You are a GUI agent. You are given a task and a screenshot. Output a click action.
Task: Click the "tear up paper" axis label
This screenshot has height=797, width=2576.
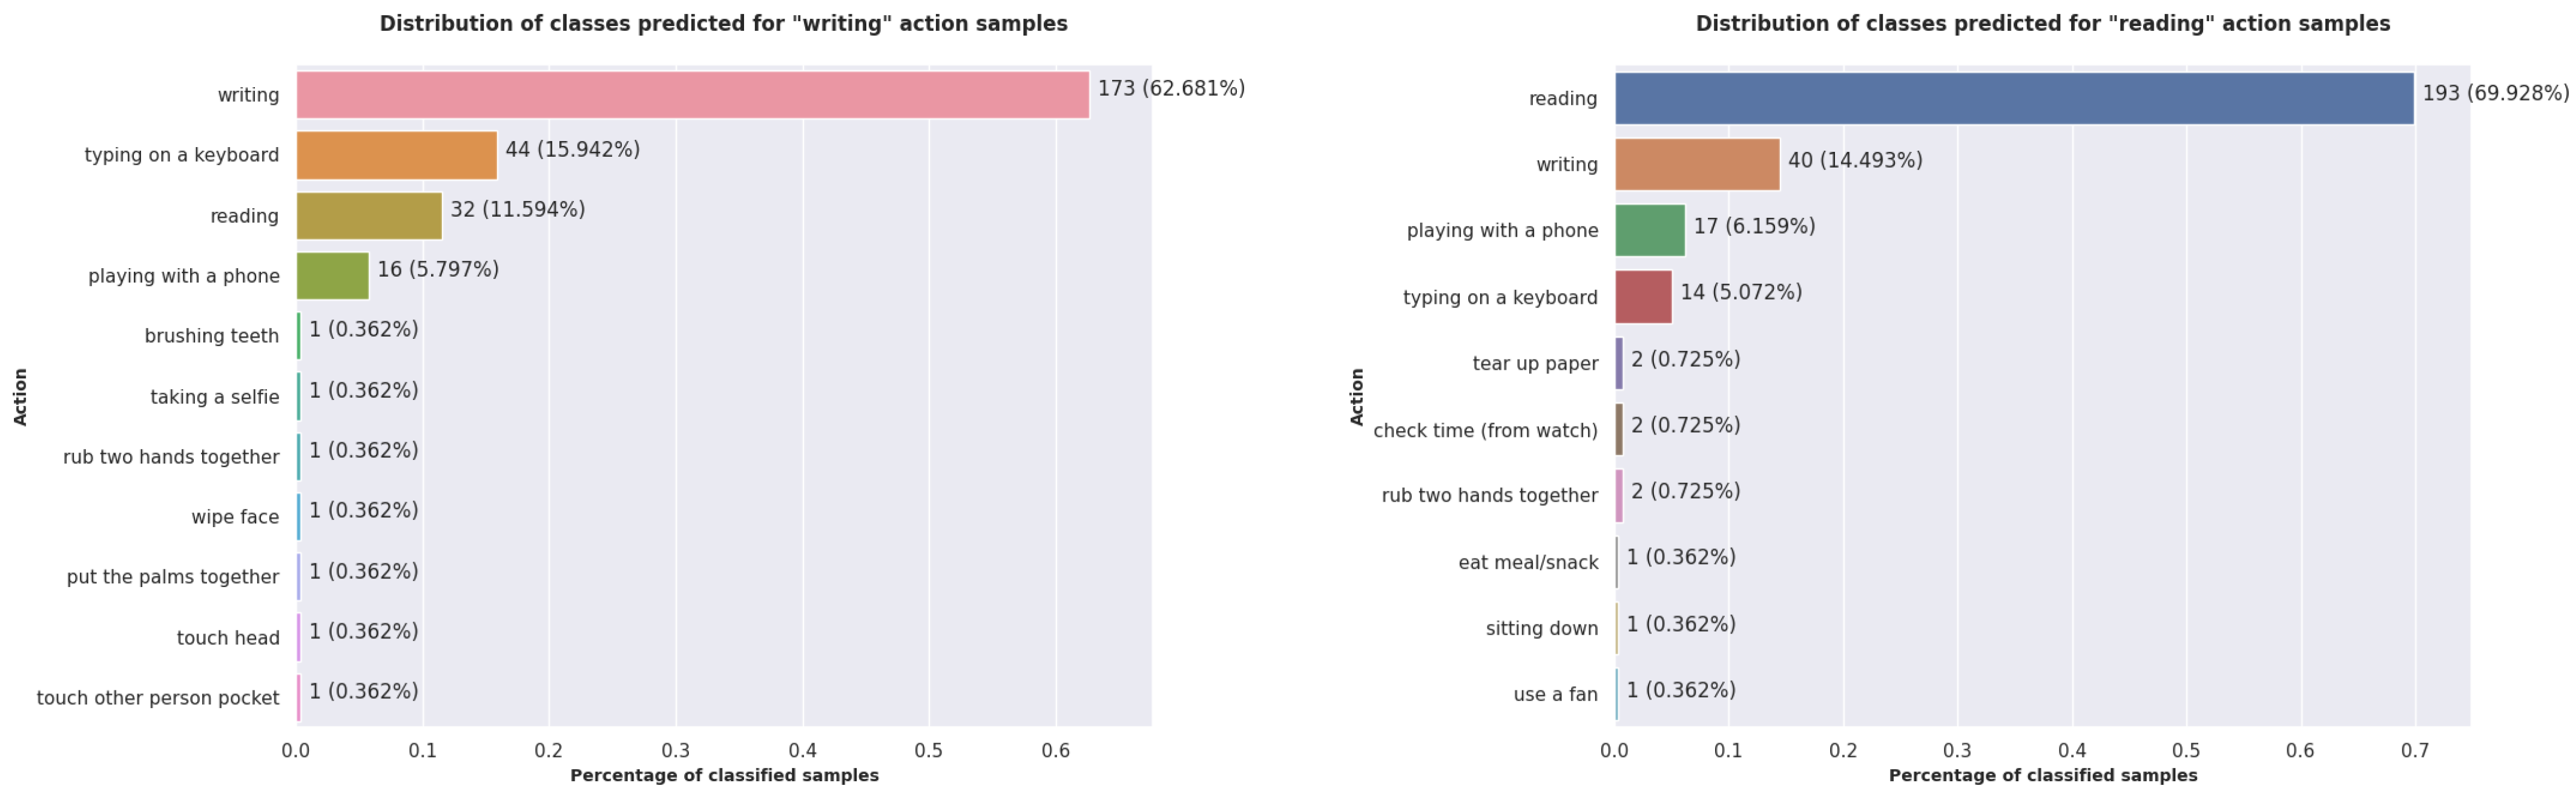click(x=1535, y=363)
